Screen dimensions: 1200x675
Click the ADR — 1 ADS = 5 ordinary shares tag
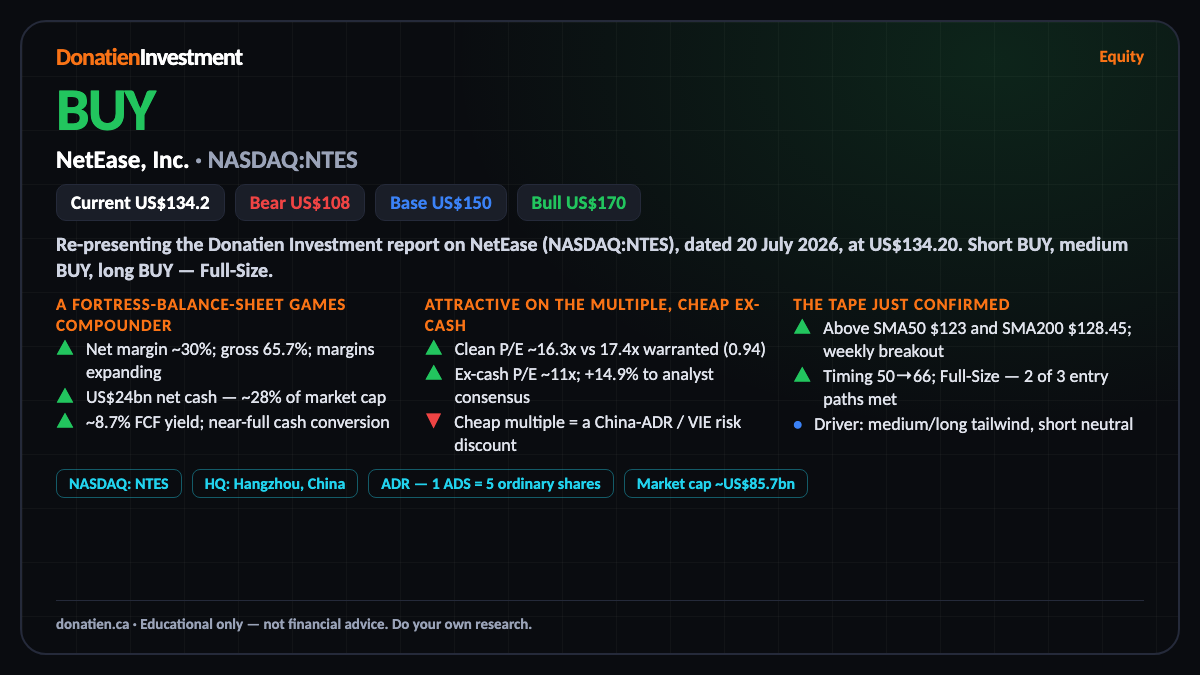coord(490,484)
